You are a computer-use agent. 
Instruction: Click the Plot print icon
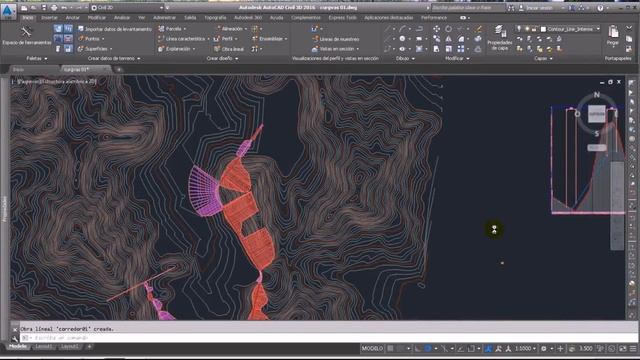[x=54, y=7]
